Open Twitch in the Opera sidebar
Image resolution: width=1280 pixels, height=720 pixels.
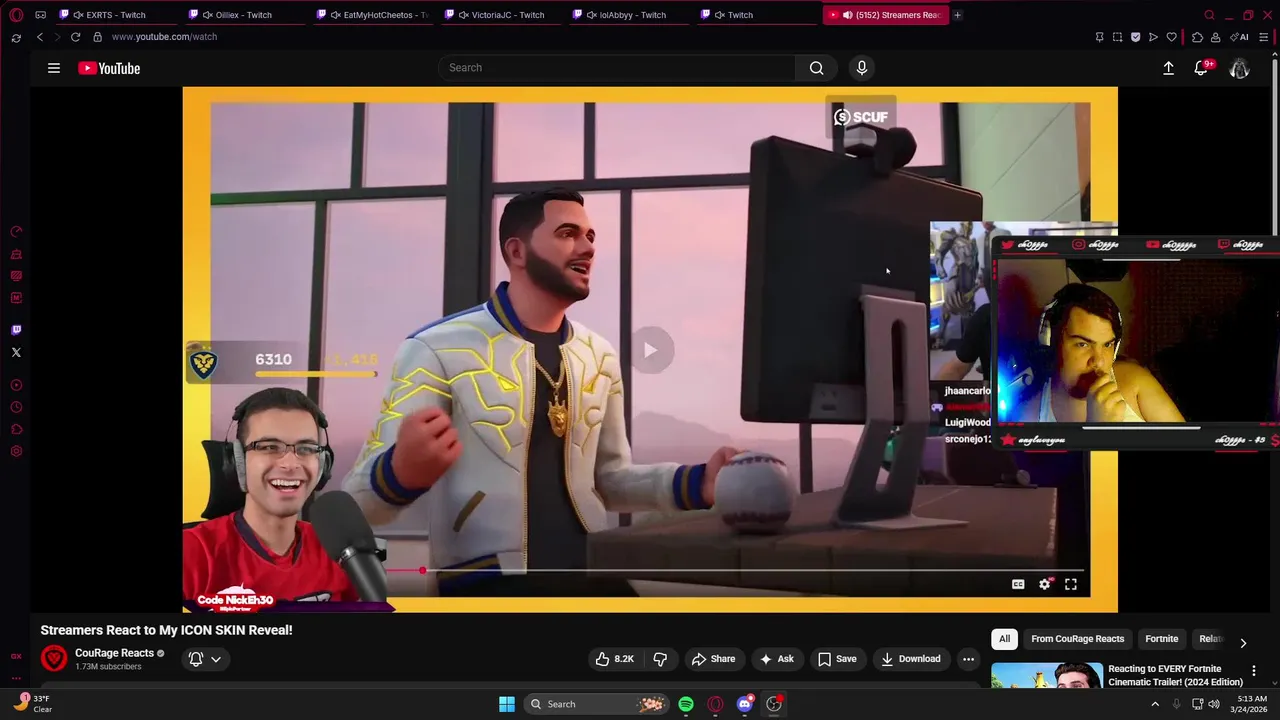16,330
